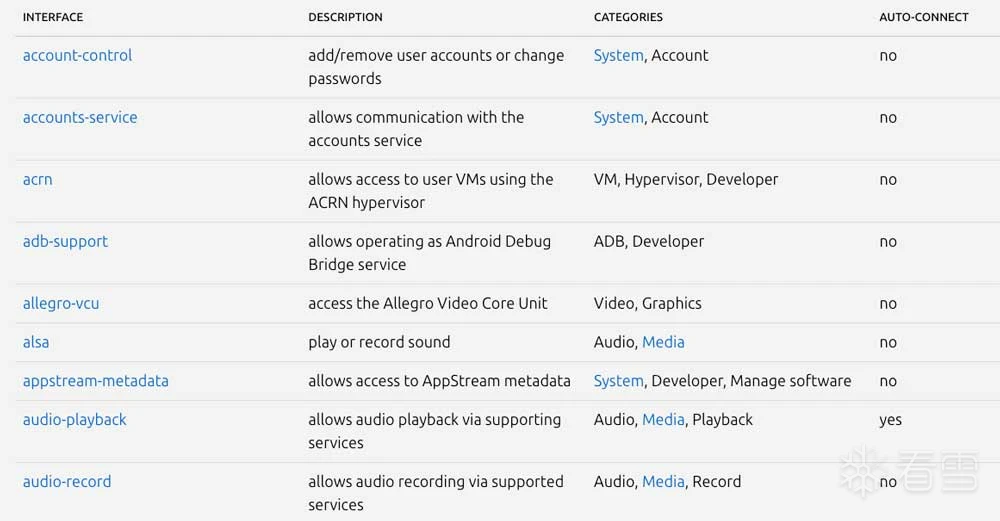Click the CATEGORIES column header
This screenshot has height=521, width=1000.
pos(628,17)
